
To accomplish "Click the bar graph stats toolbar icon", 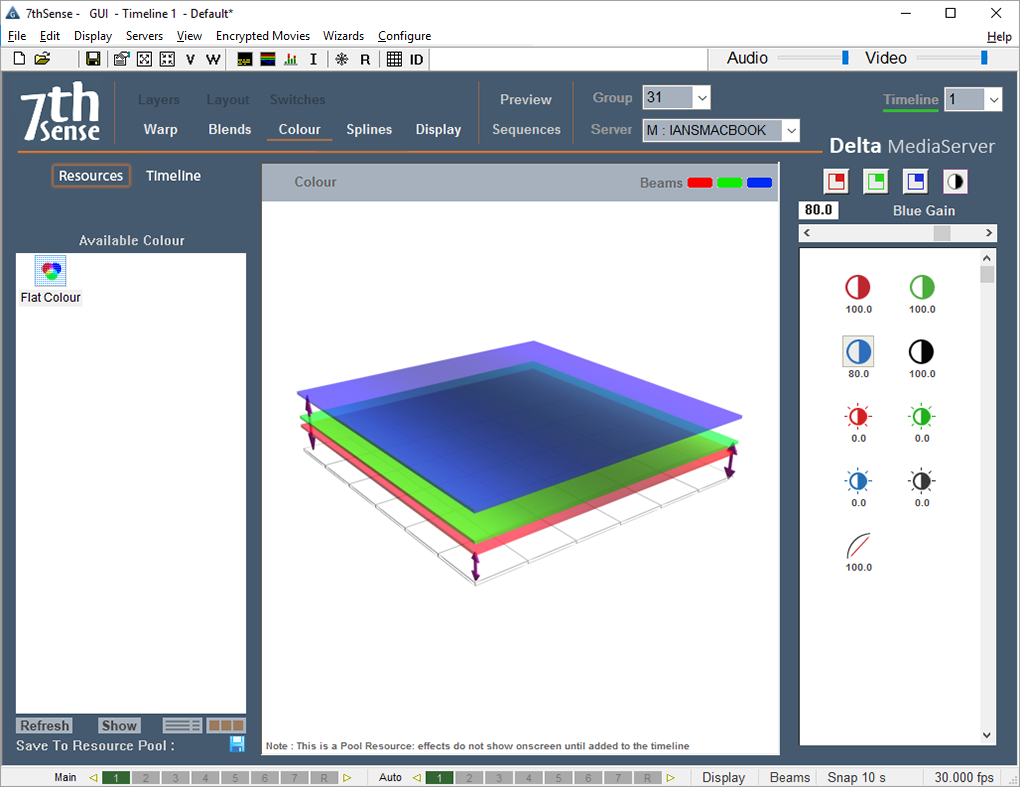I will point(291,60).
